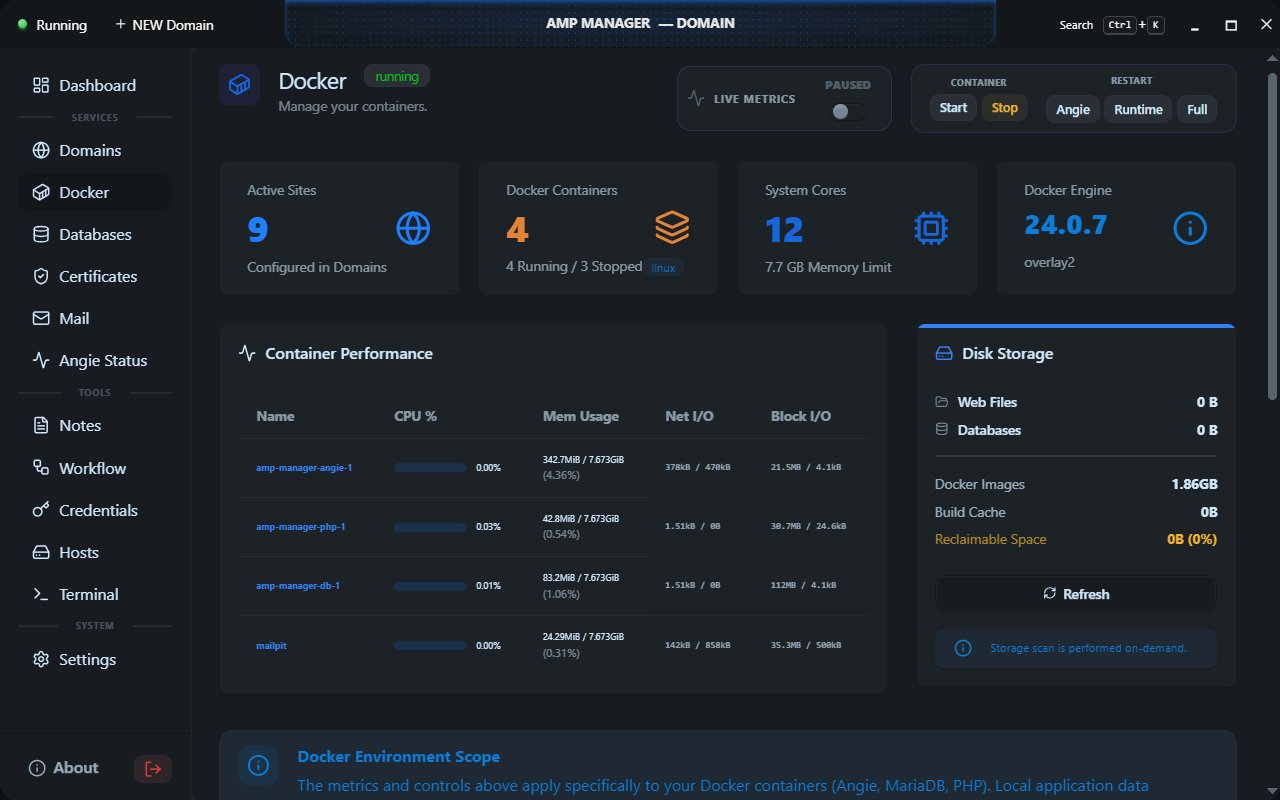Click the pulse icon beside LIVE METRICS
This screenshot has width=1280, height=800.
coord(697,99)
